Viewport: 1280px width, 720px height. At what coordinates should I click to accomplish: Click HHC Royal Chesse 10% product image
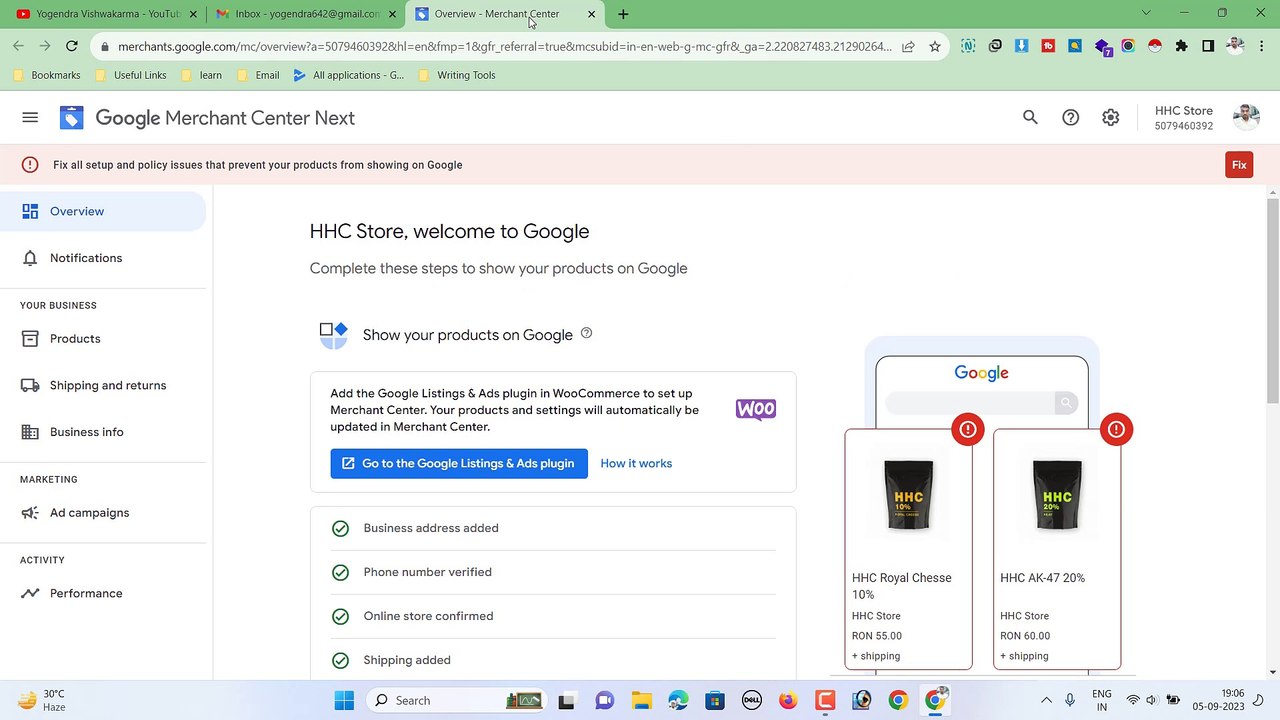908,495
